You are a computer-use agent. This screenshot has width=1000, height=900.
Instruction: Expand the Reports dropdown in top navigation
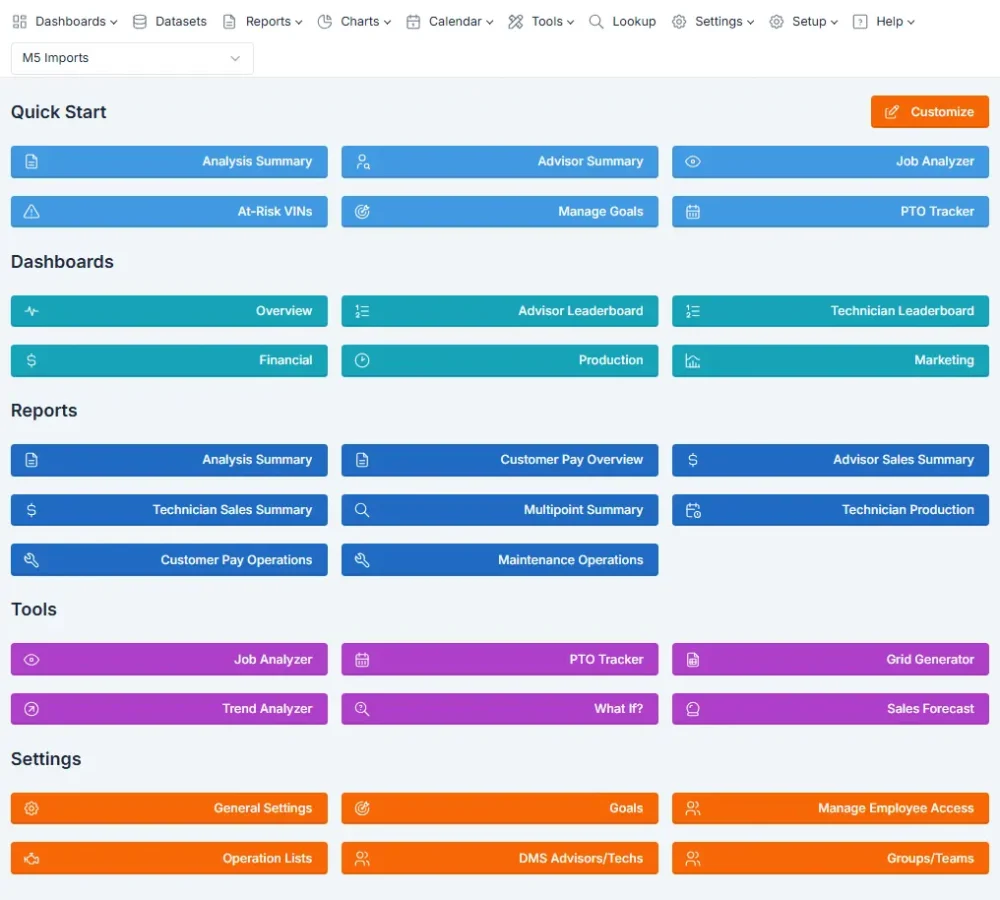click(x=263, y=21)
